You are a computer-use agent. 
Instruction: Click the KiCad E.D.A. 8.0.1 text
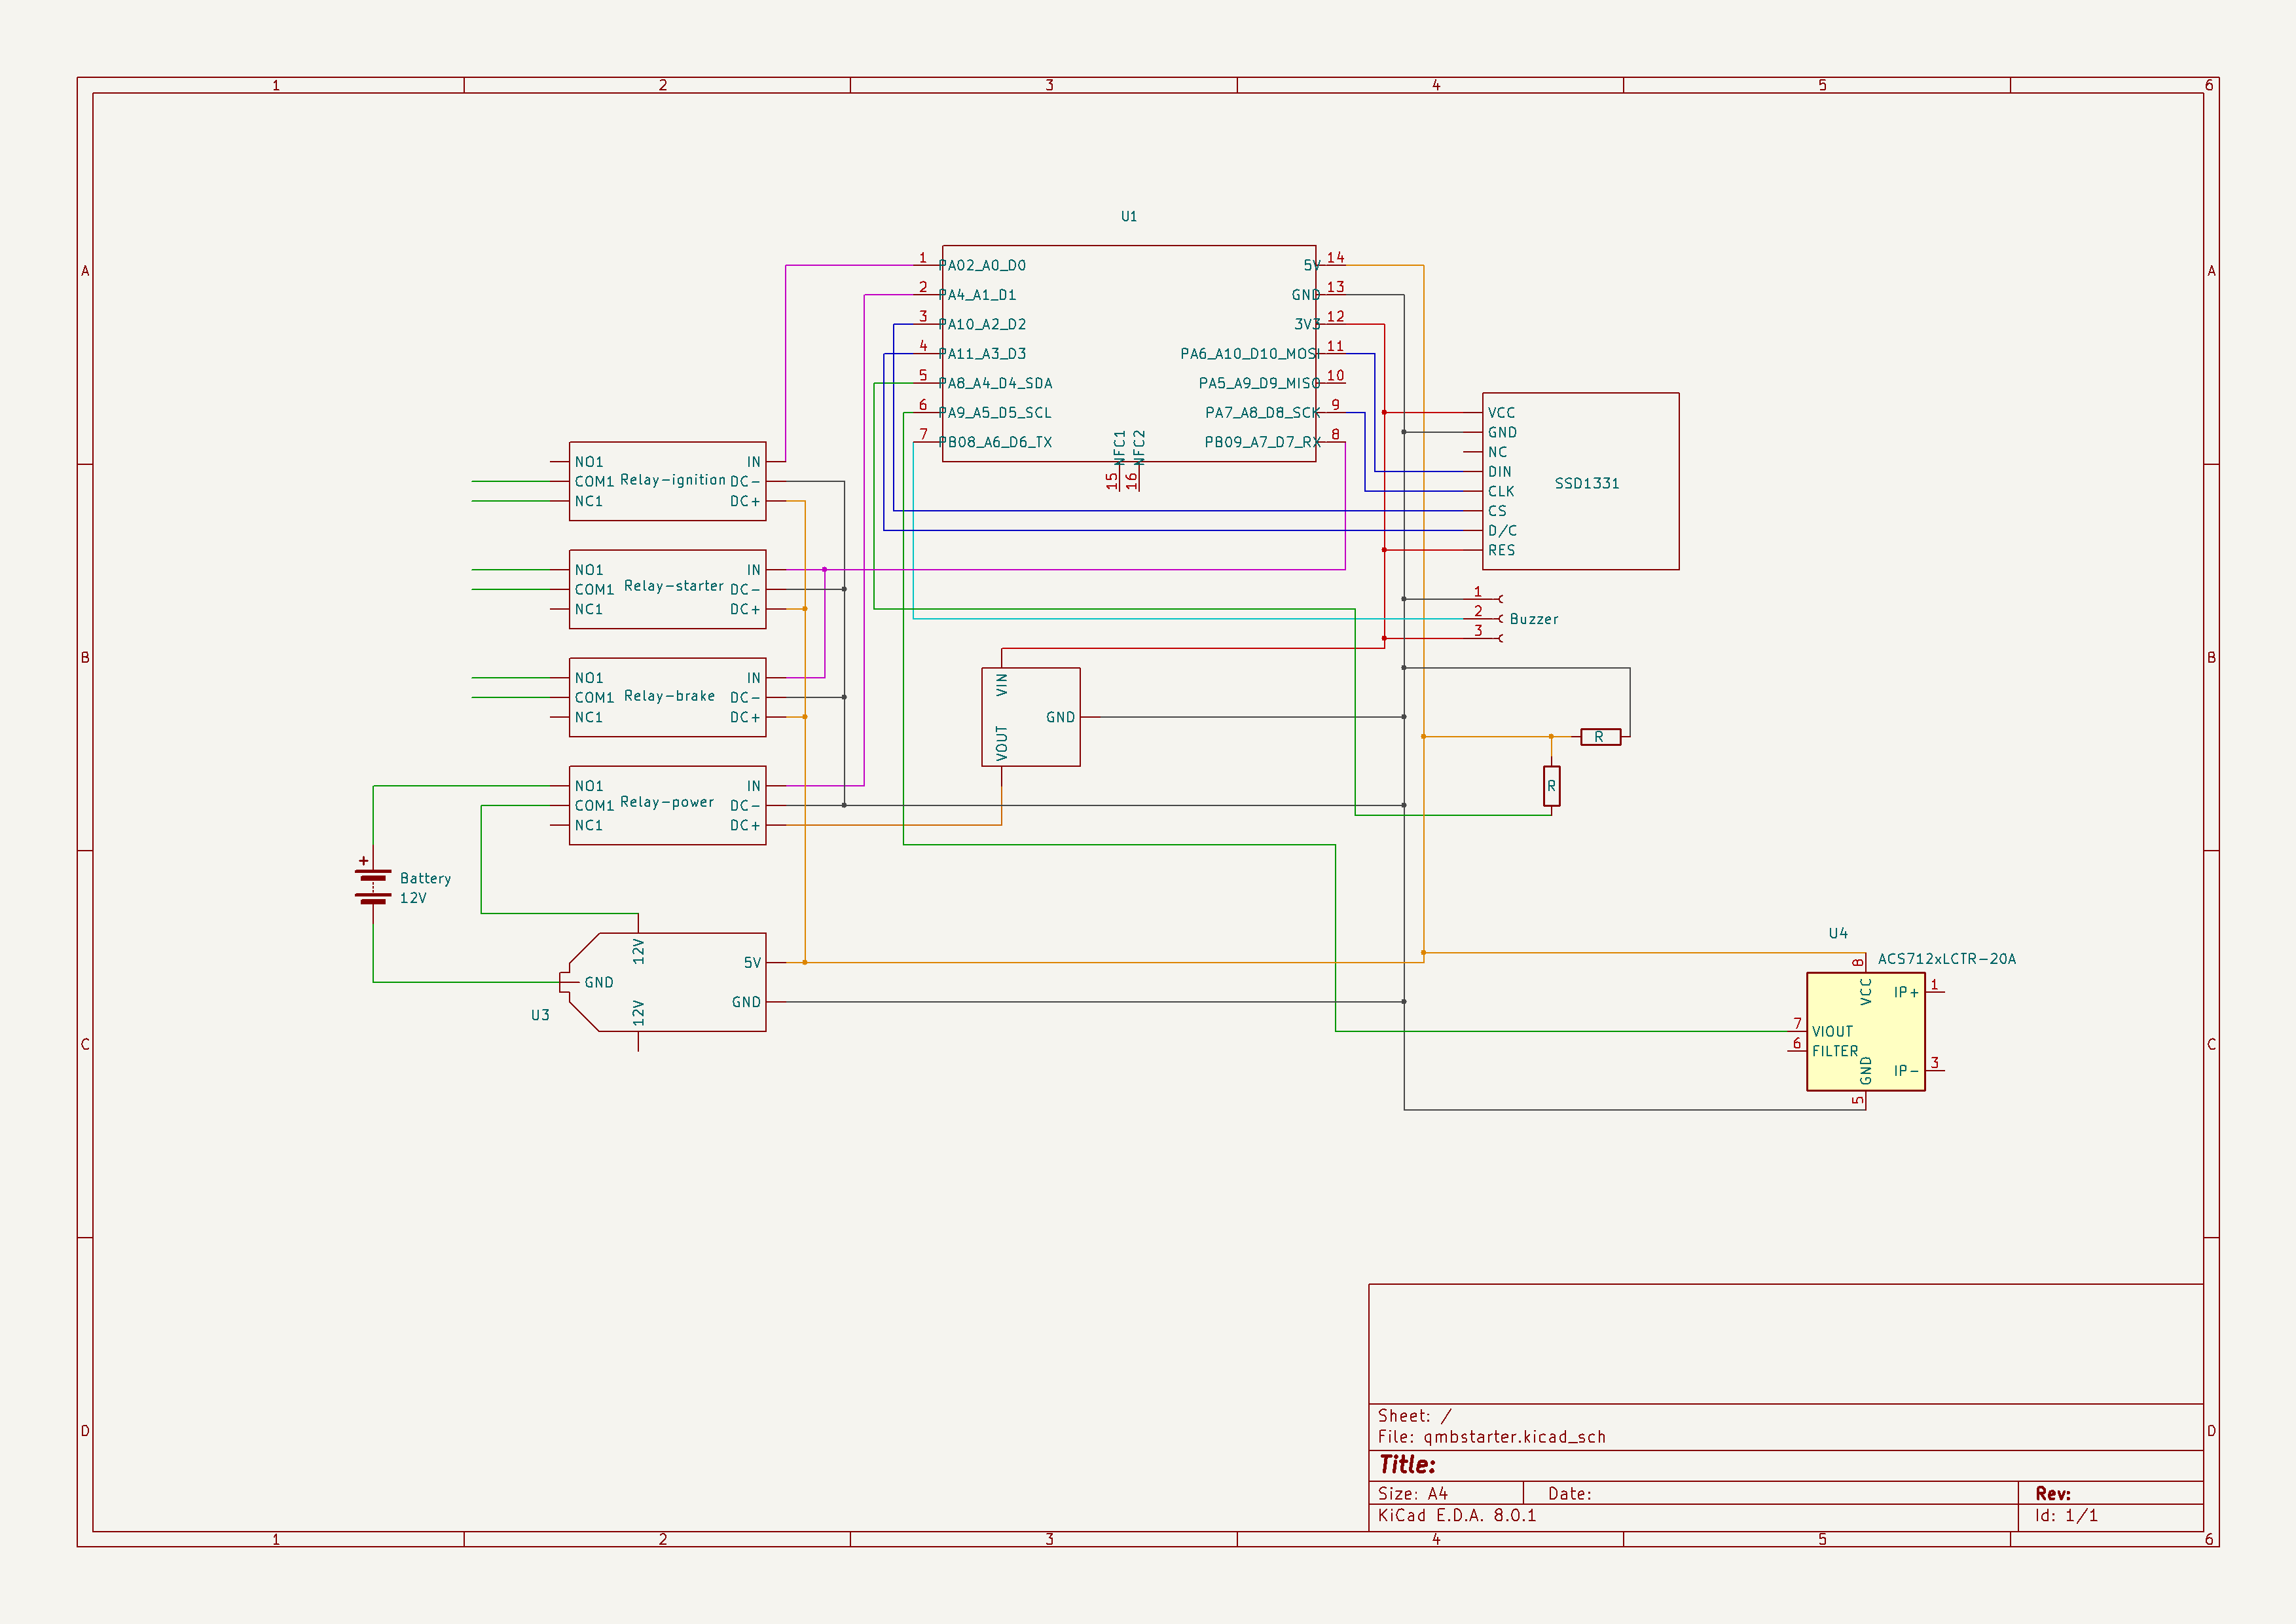point(1457,1516)
